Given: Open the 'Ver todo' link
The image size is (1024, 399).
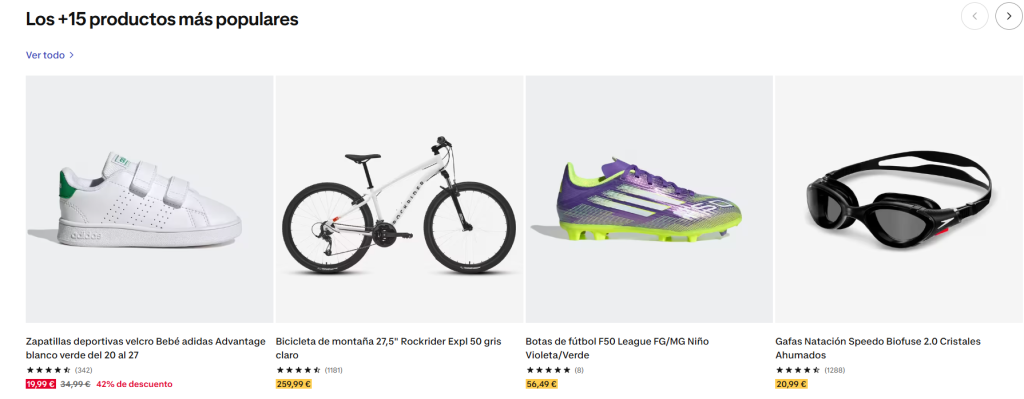Looking at the screenshot, I should pyautogui.click(x=45, y=56).
